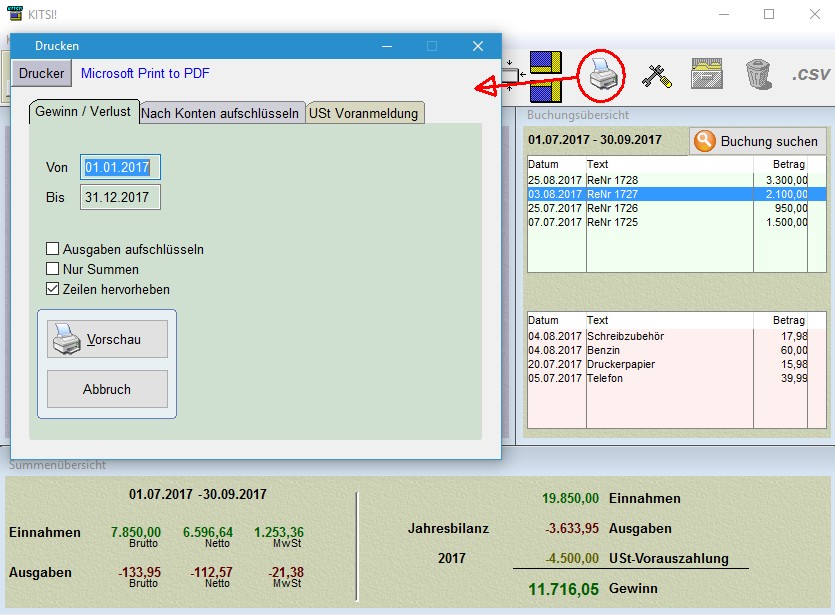Click the 'Buchung suchen' search button
Screen dimensions: 835x615
pos(758,141)
